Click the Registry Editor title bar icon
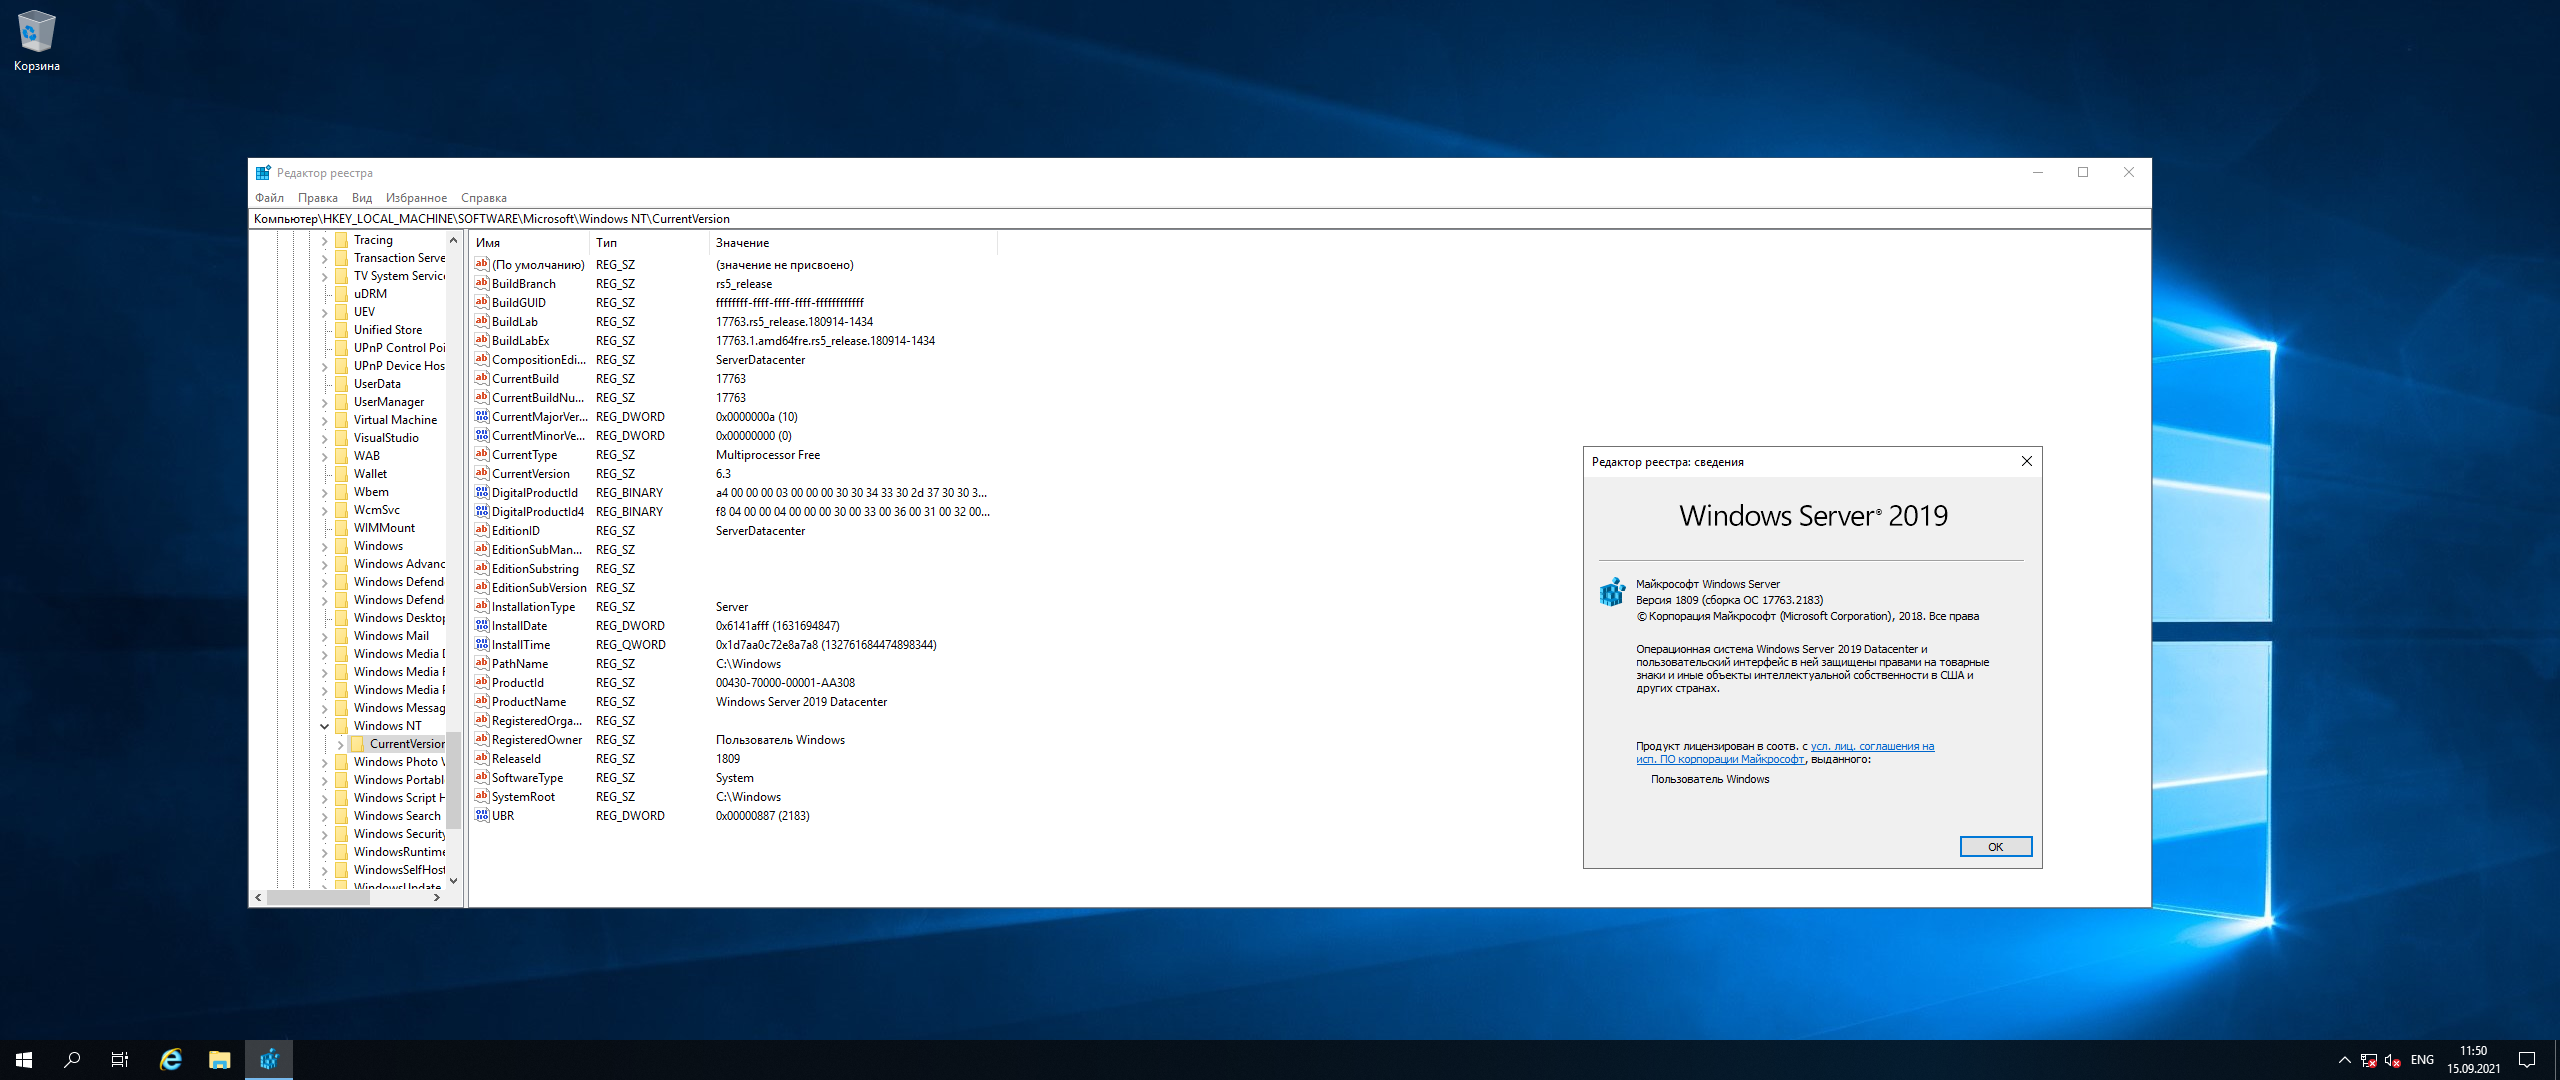Image resolution: width=2560 pixels, height=1080 pixels. coord(263,173)
